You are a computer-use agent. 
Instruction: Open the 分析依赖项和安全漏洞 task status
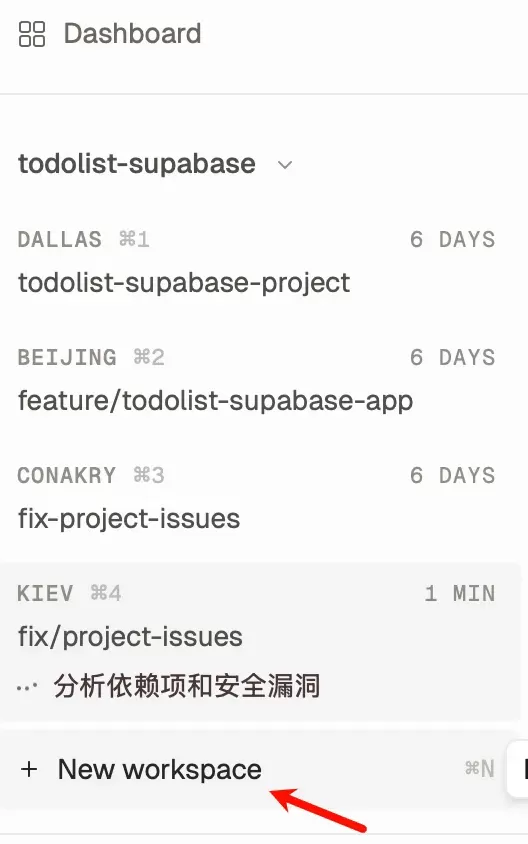click(x=186, y=686)
